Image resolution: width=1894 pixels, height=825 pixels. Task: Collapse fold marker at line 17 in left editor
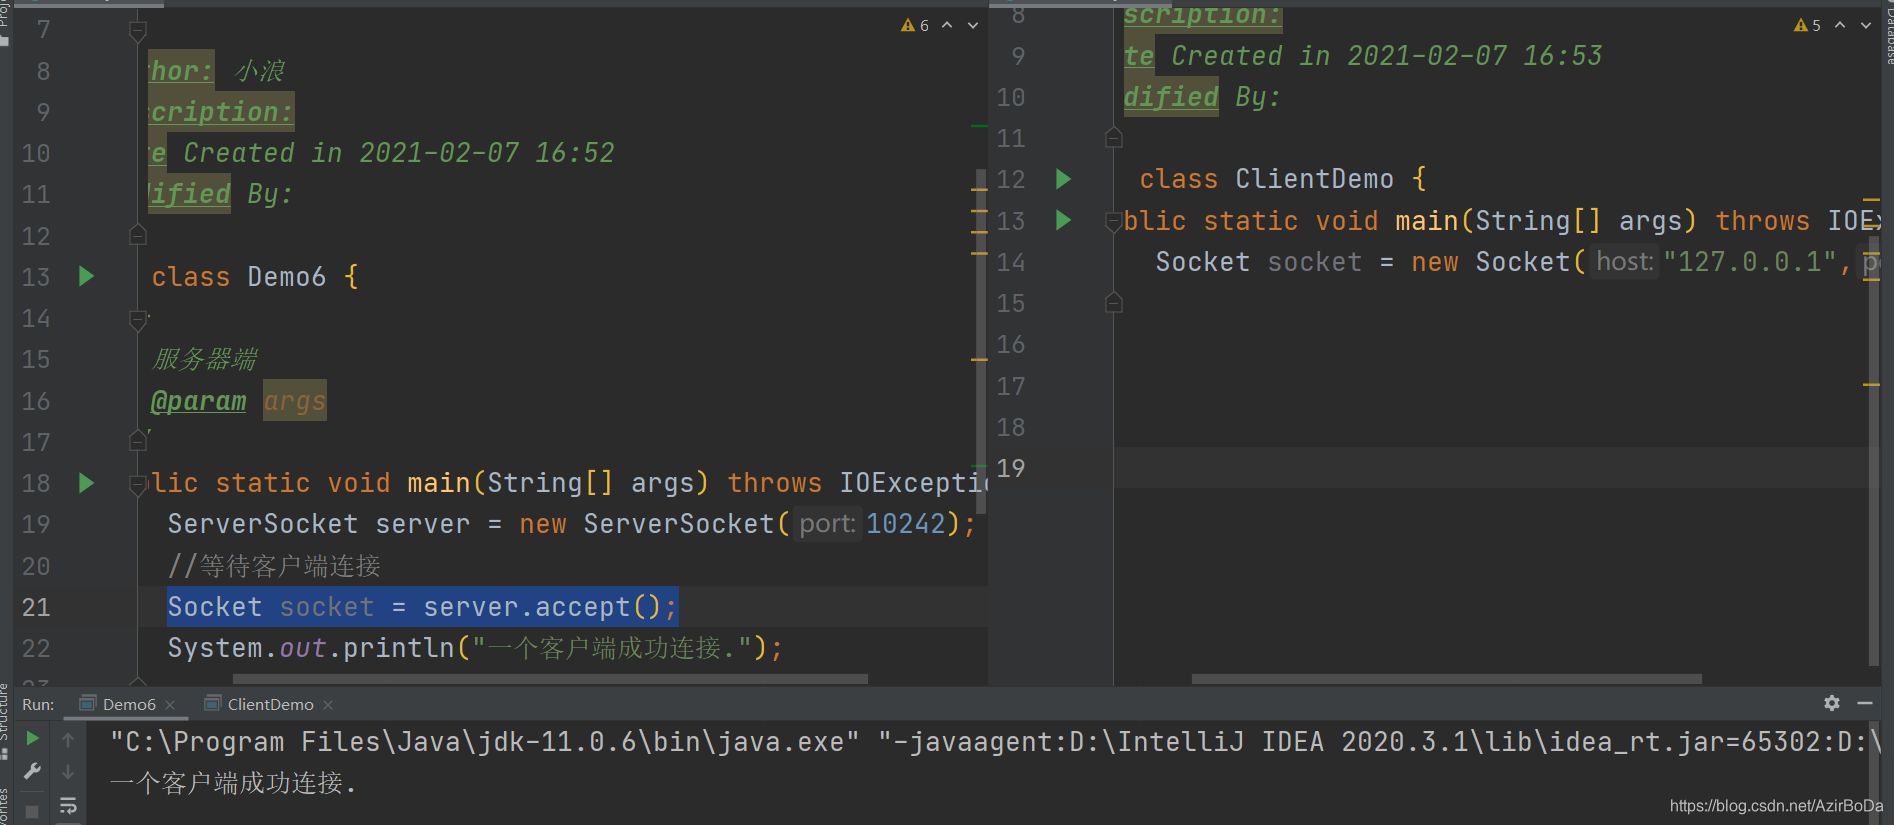(x=138, y=441)
